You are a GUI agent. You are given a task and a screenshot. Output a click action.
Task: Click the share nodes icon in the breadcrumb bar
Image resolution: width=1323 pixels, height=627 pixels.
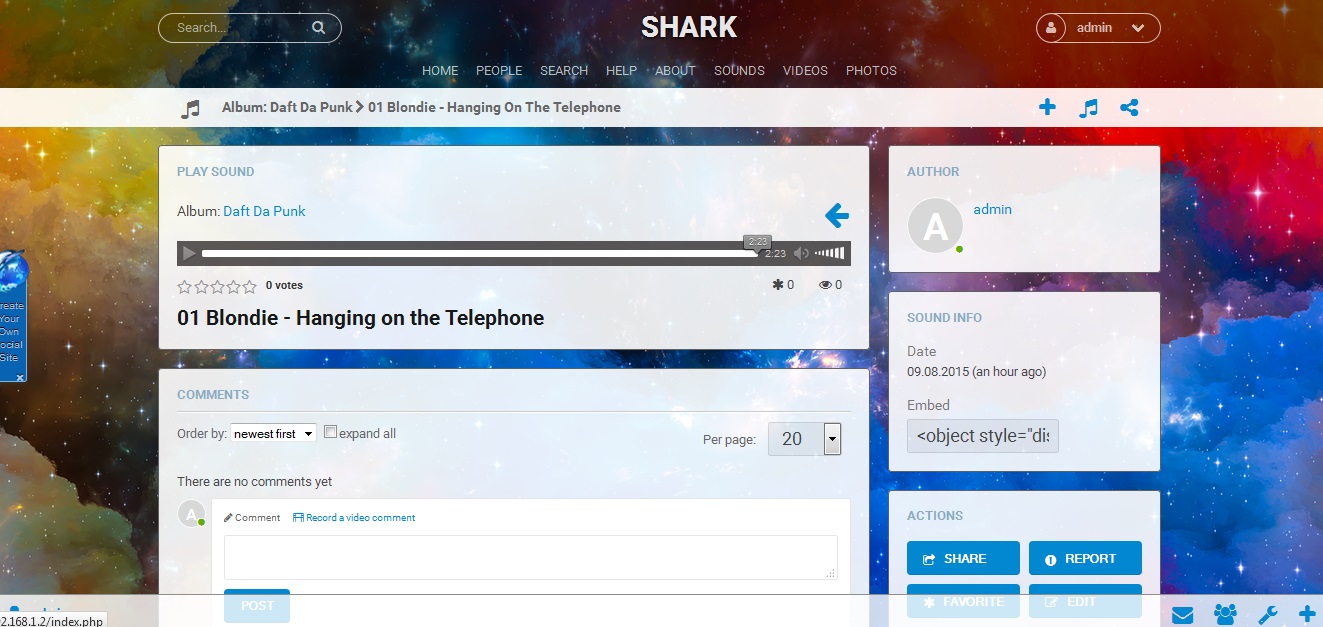(x=1129, y=107)
